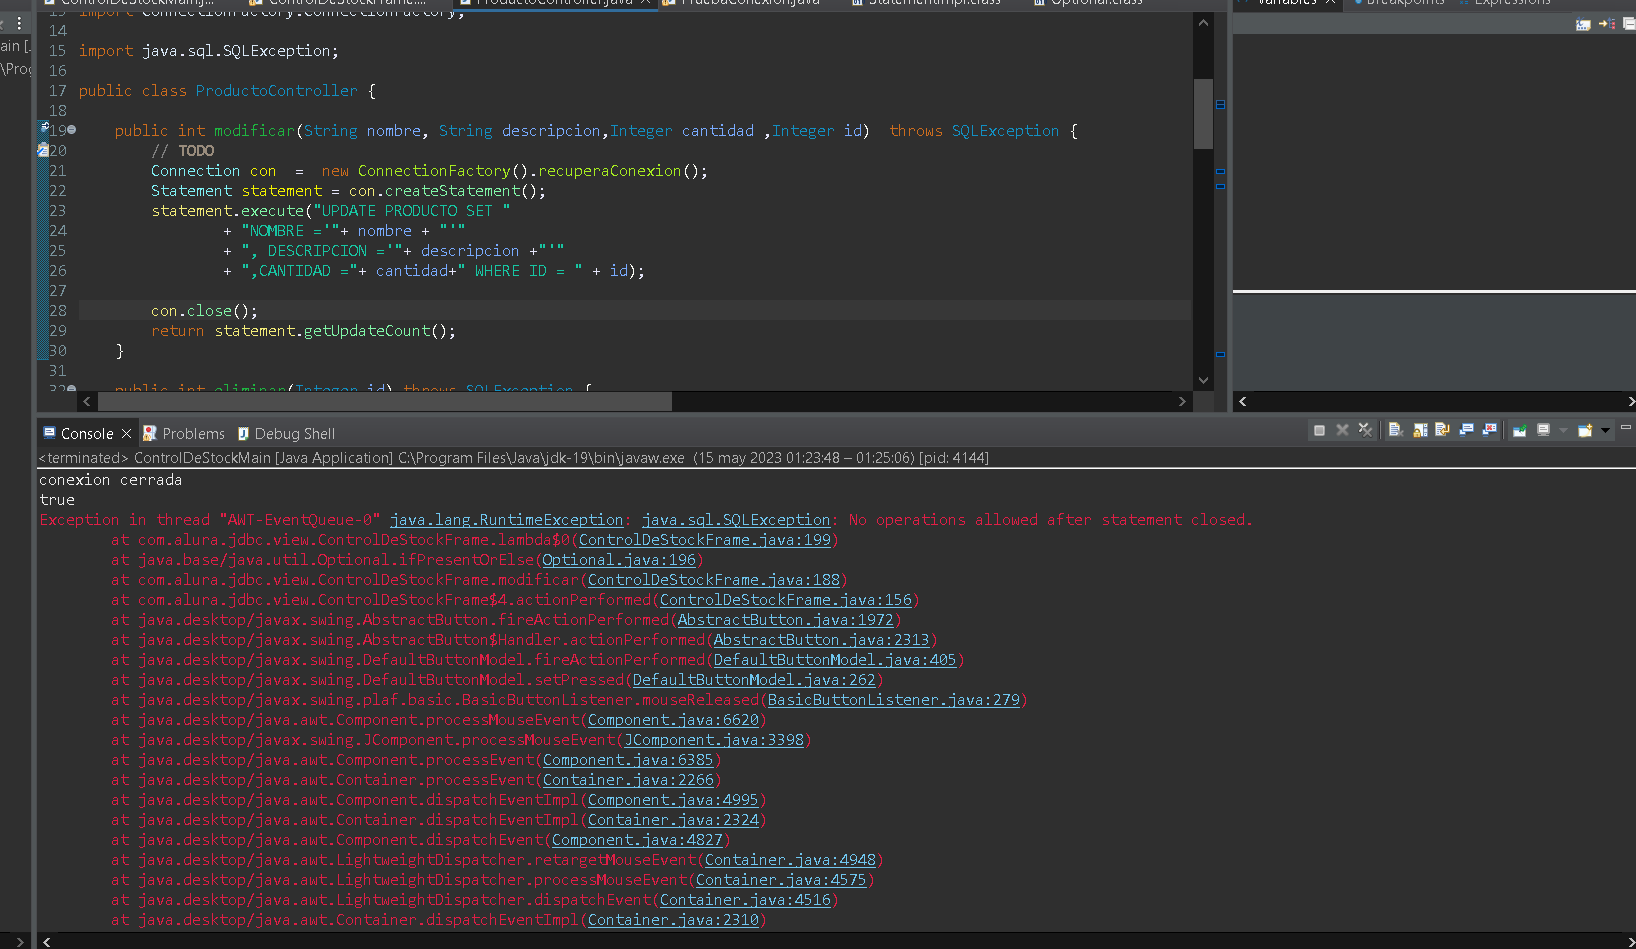Open Container.java:4948 stack trace link
1636x949 pixels.
point(790,860)
